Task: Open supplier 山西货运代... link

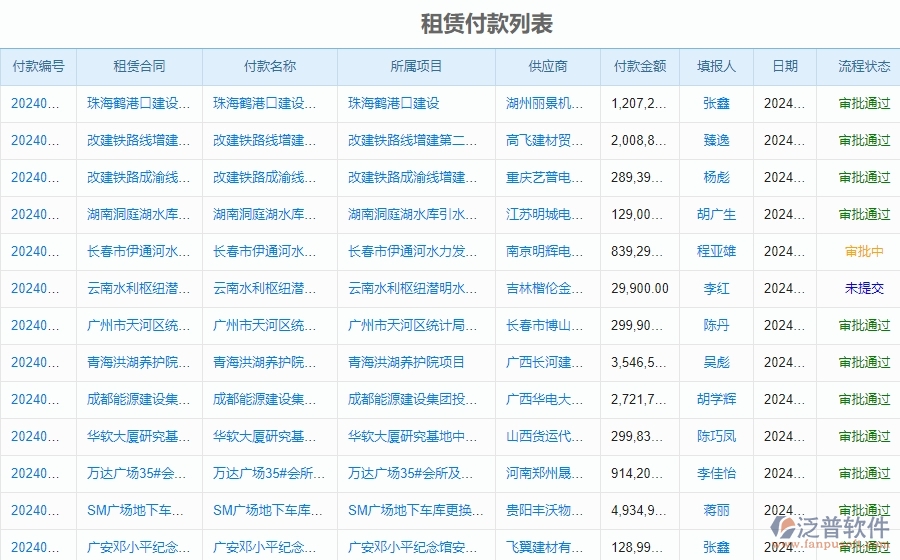Action: pyautogui.click(x=544, y=437)
